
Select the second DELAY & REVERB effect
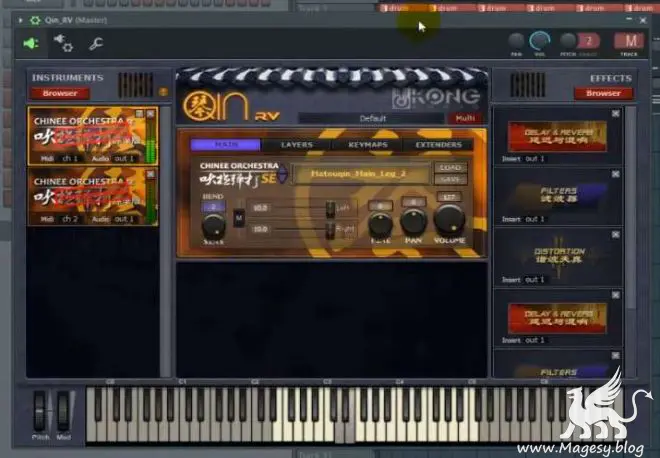tap(557, 318)
